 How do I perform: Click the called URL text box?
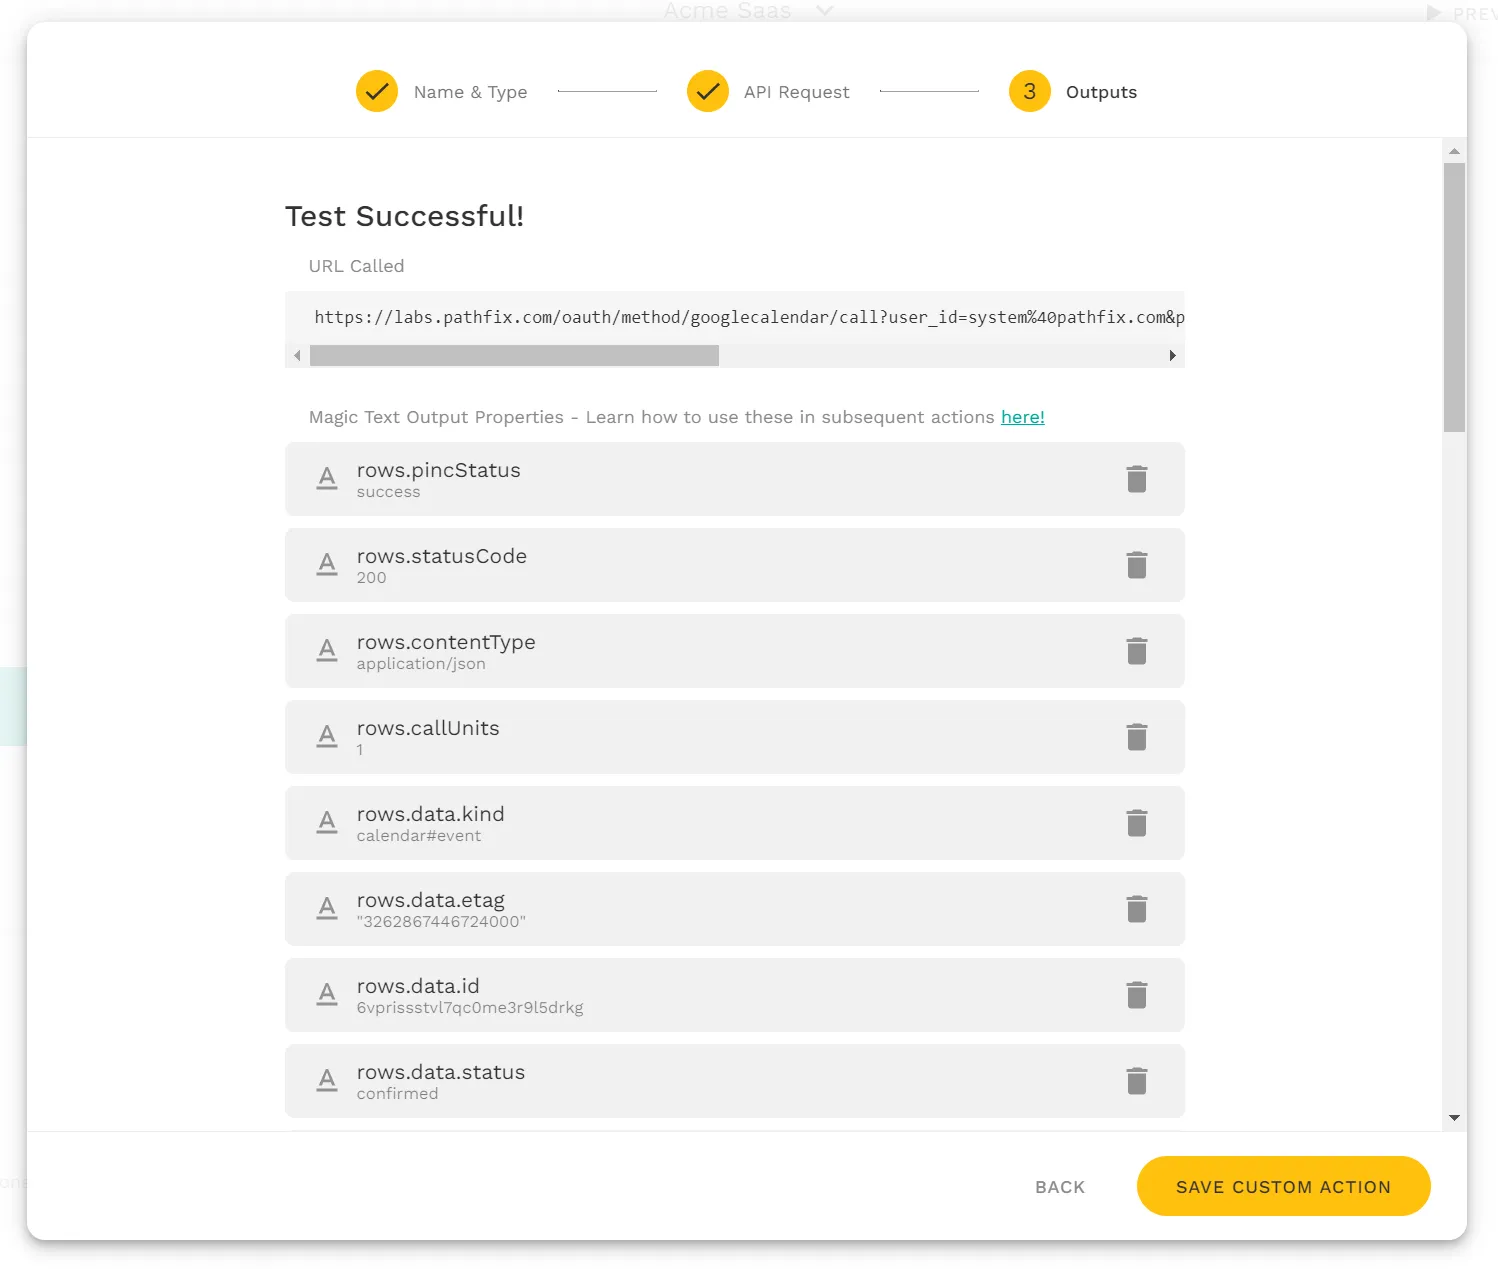735,317
